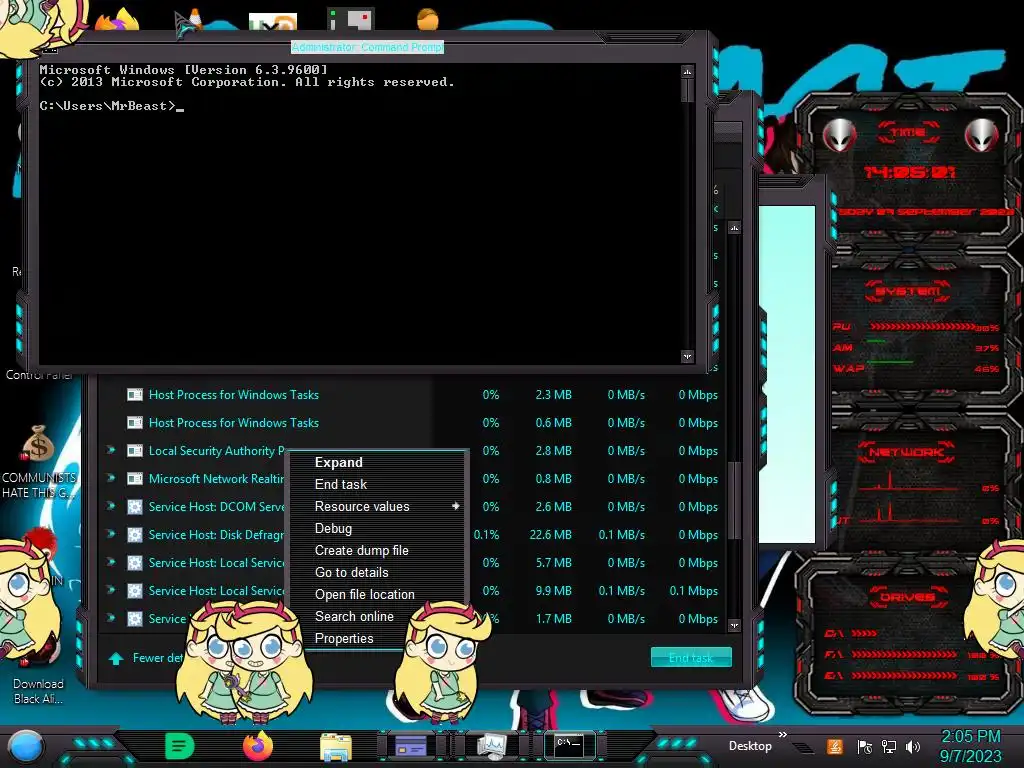Select the second Host Process for Windows Tasks row

[x=411, y=423]
